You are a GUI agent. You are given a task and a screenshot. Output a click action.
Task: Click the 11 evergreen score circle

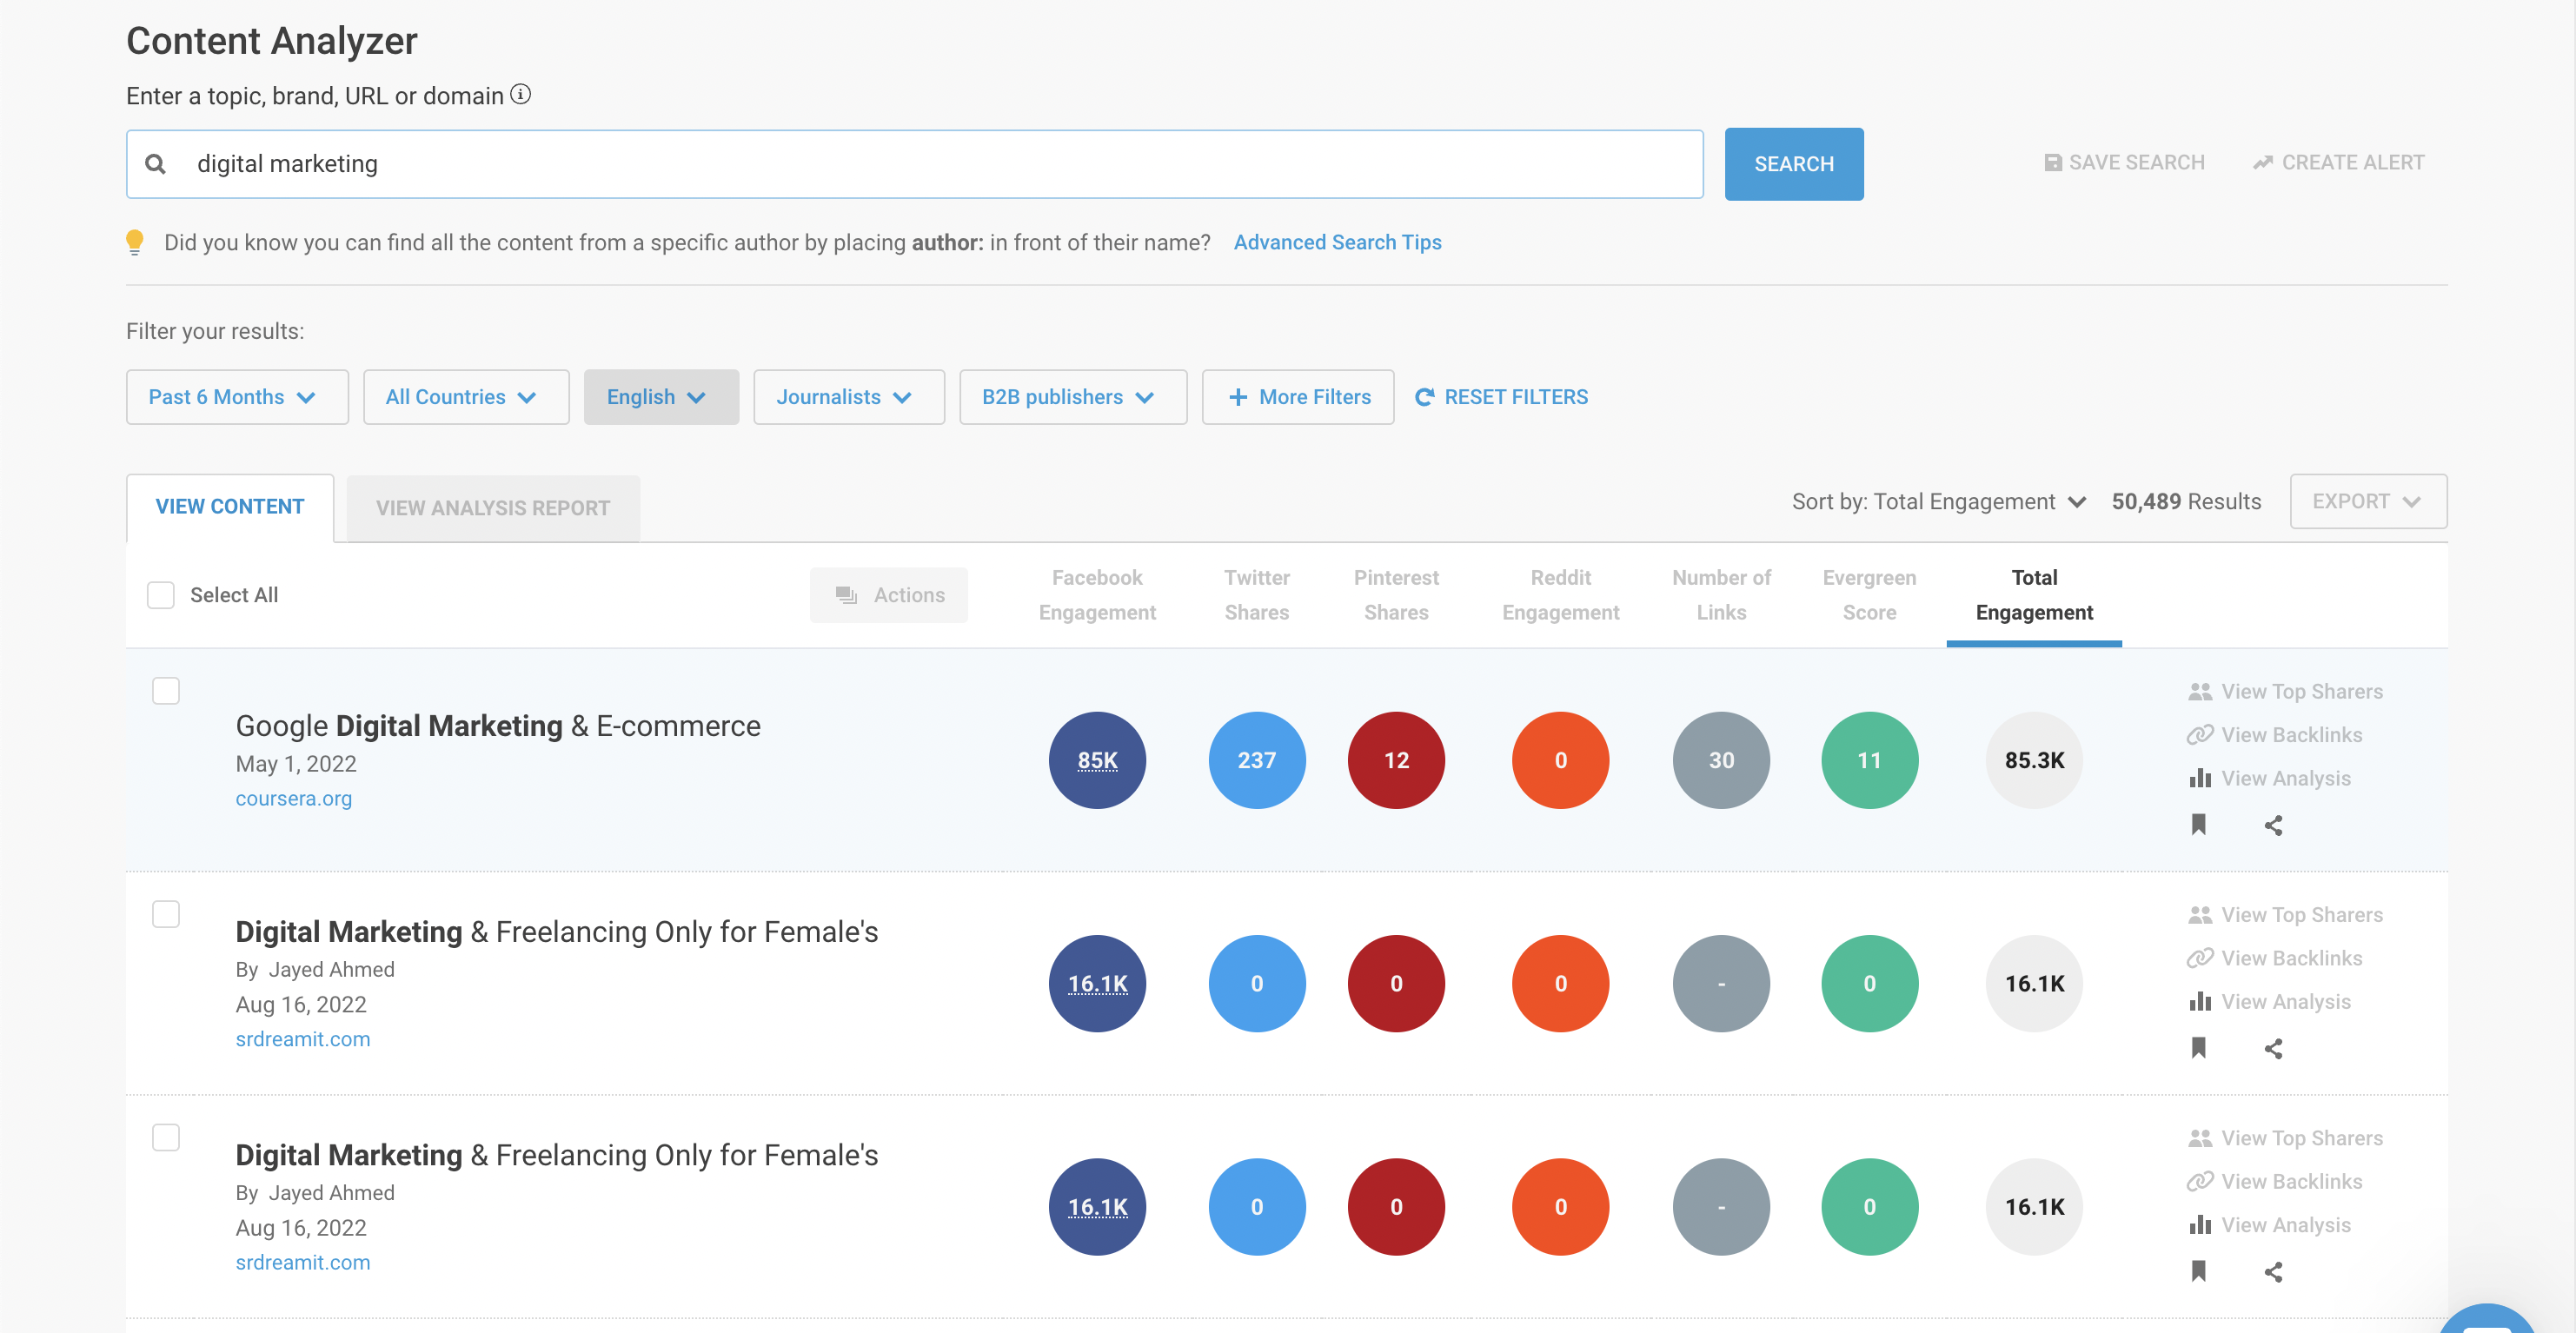click(x=1869, y=760)
